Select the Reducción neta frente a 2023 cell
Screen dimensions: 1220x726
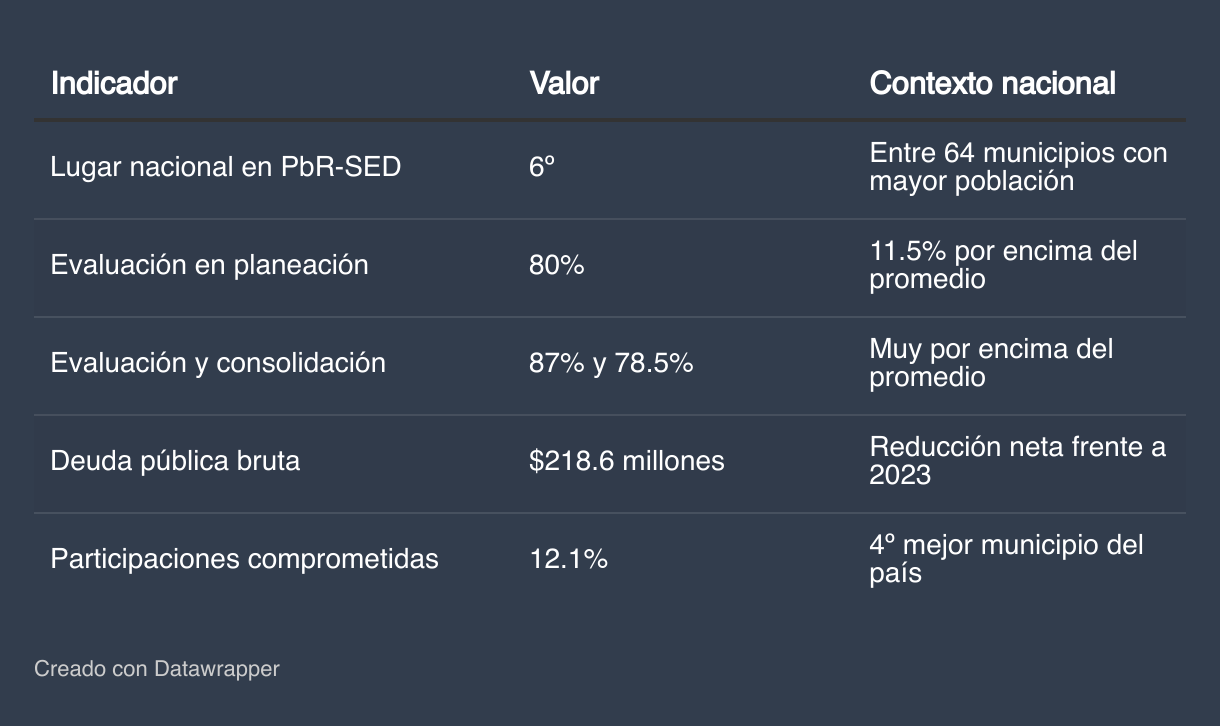click(x=1017, y=461)
